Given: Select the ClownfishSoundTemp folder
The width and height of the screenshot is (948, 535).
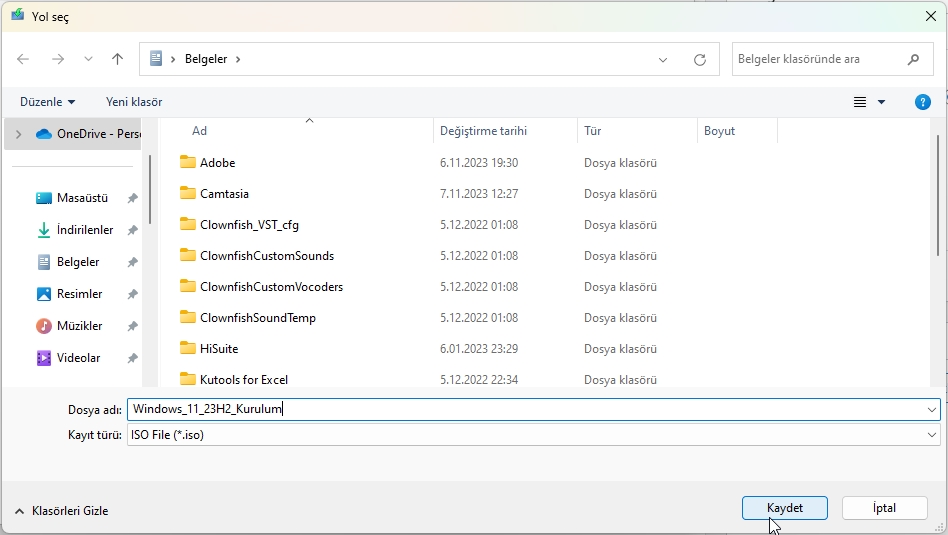Looking at the screenshot, I should click(258, 318).
